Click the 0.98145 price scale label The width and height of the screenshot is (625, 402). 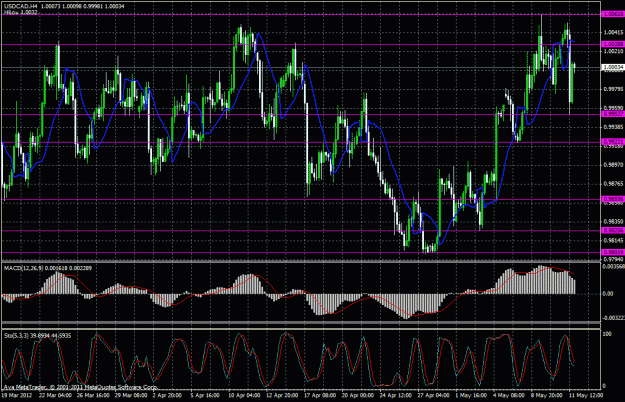point(614,240)
